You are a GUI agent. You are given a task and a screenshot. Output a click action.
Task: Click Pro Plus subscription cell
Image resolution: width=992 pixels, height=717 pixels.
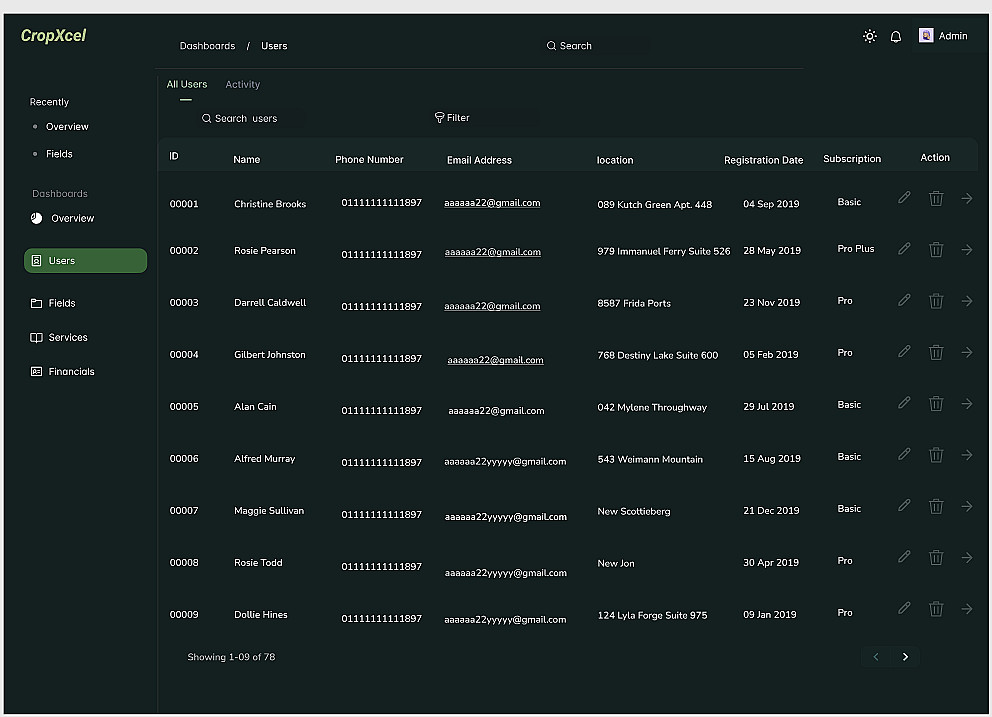855,249
